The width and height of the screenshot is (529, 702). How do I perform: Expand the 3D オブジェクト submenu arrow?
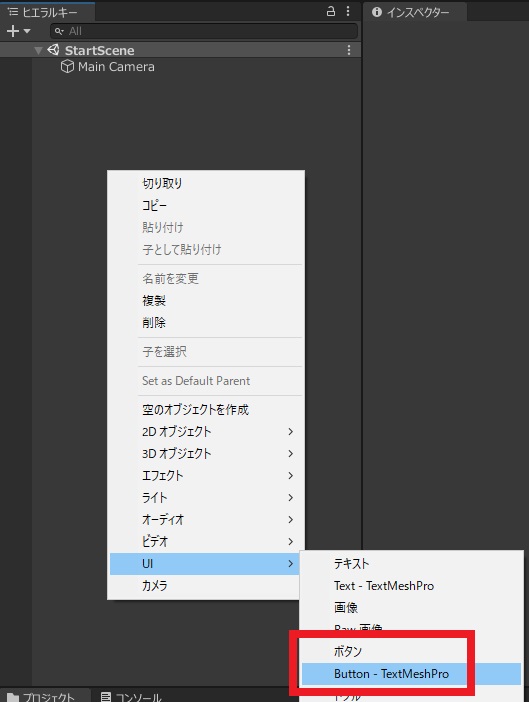point(290,454)
